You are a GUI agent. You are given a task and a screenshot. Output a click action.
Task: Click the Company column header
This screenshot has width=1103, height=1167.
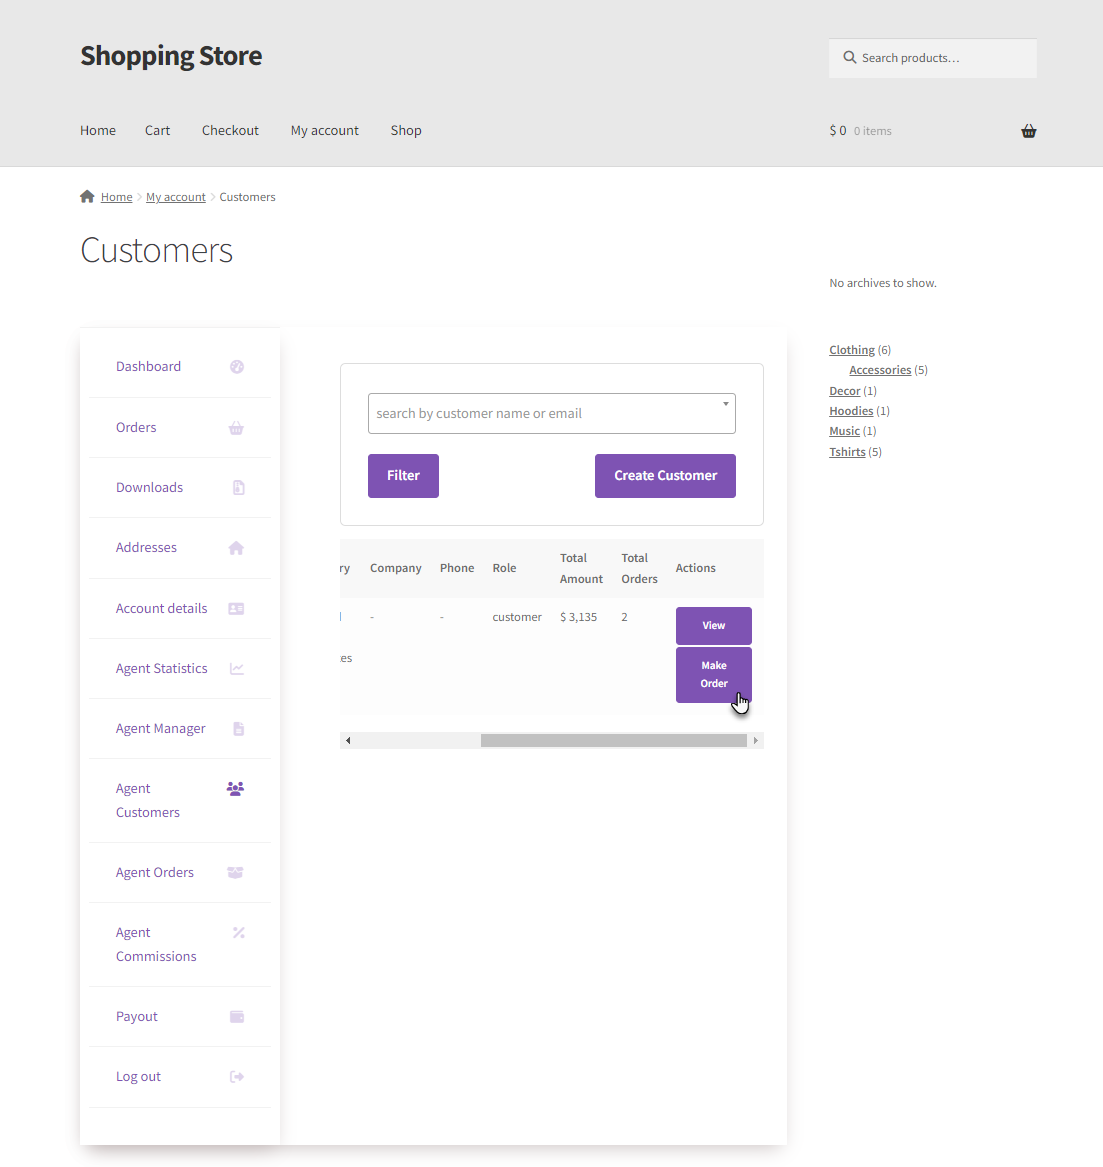point(396,568)
